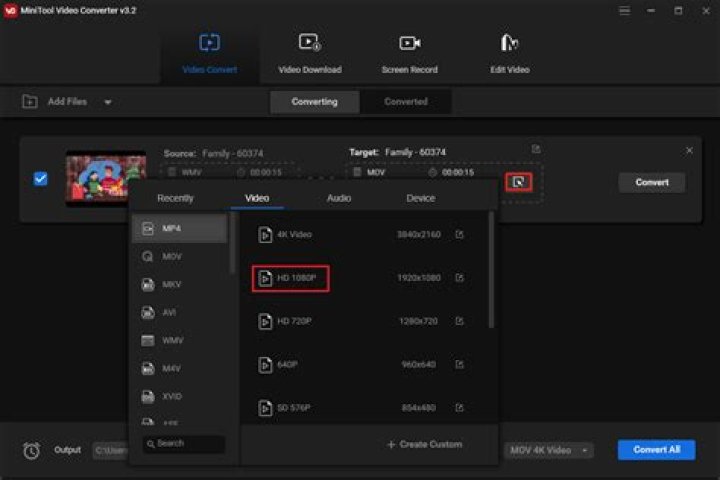Screen dimensions: 720x480
Task: Choose the M4V format
Action: pyautogui.click(x=180, y=368)
